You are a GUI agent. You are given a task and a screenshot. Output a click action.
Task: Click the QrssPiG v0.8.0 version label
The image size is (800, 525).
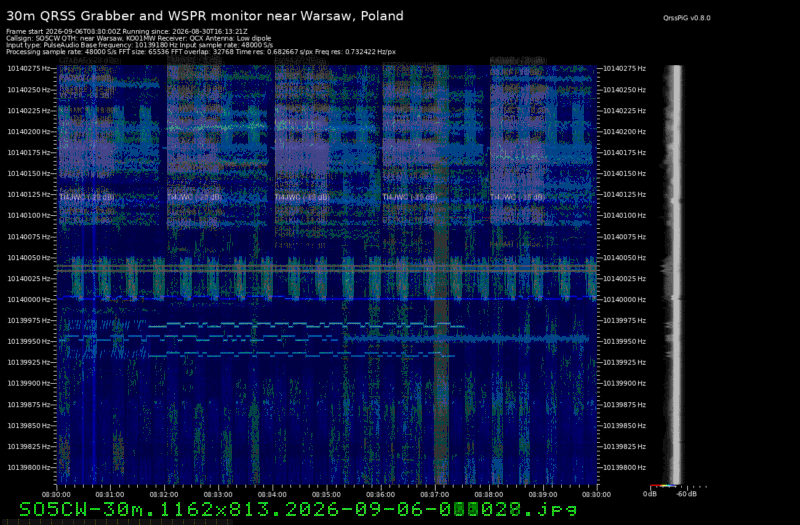pyautogui.click(x=686, y=18)
